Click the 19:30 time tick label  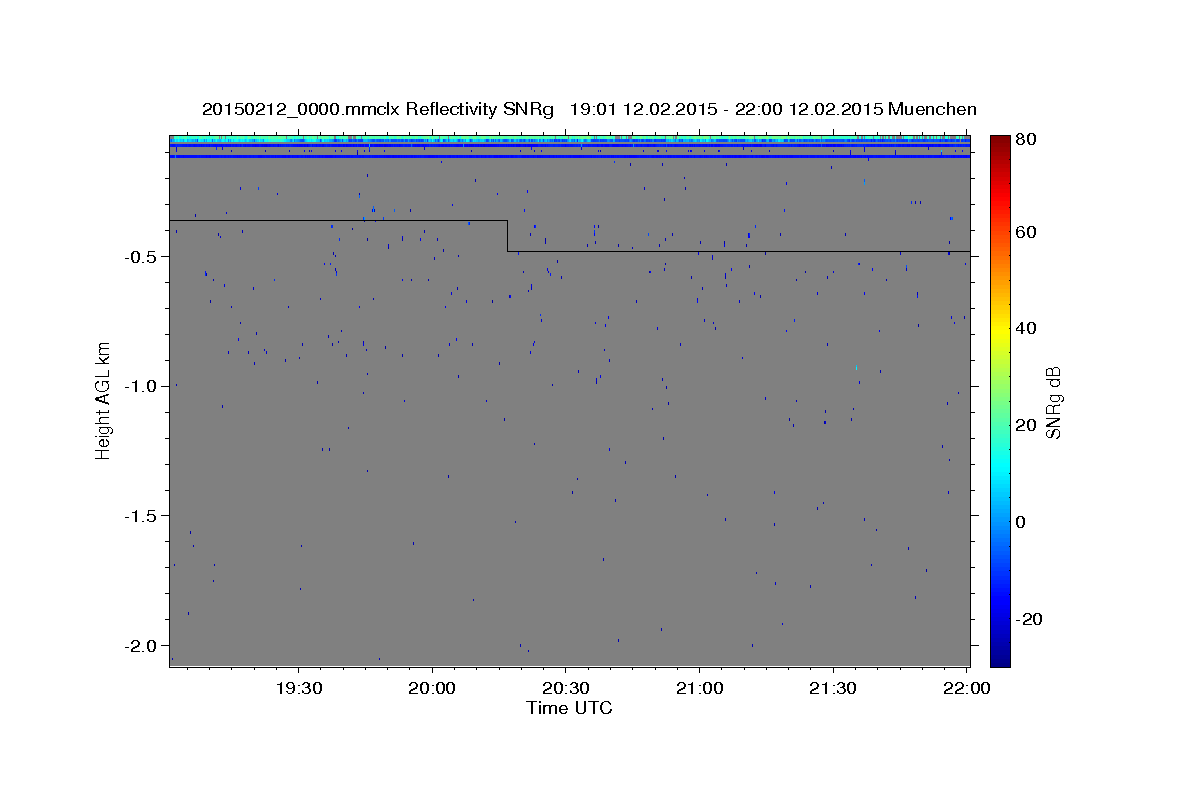299,689
